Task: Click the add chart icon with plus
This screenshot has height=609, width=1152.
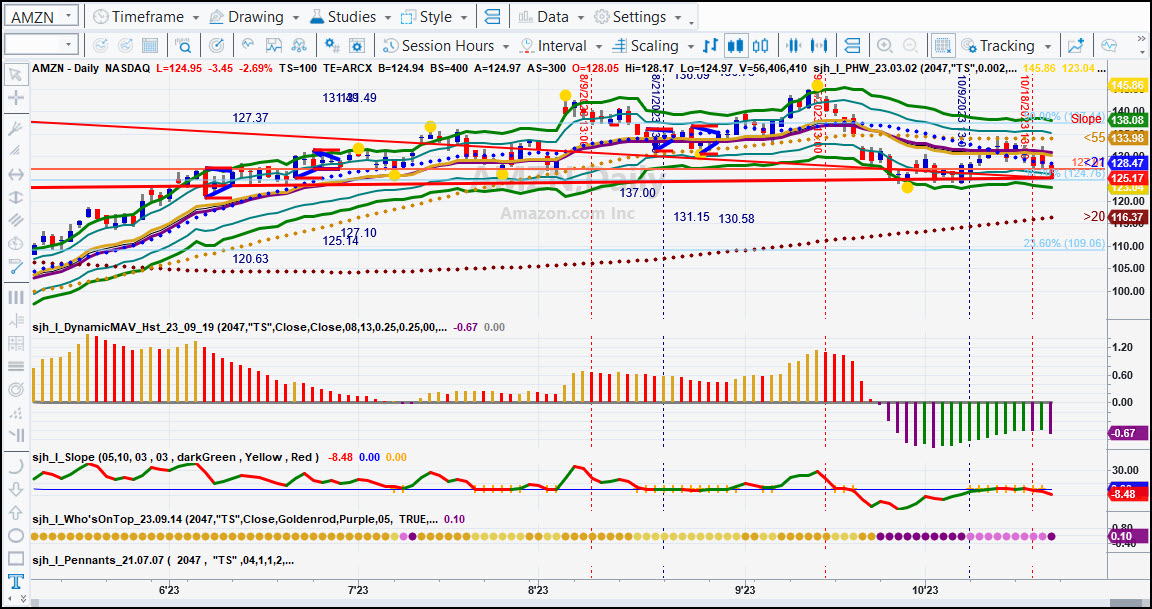Action: tap(1076, 46)
